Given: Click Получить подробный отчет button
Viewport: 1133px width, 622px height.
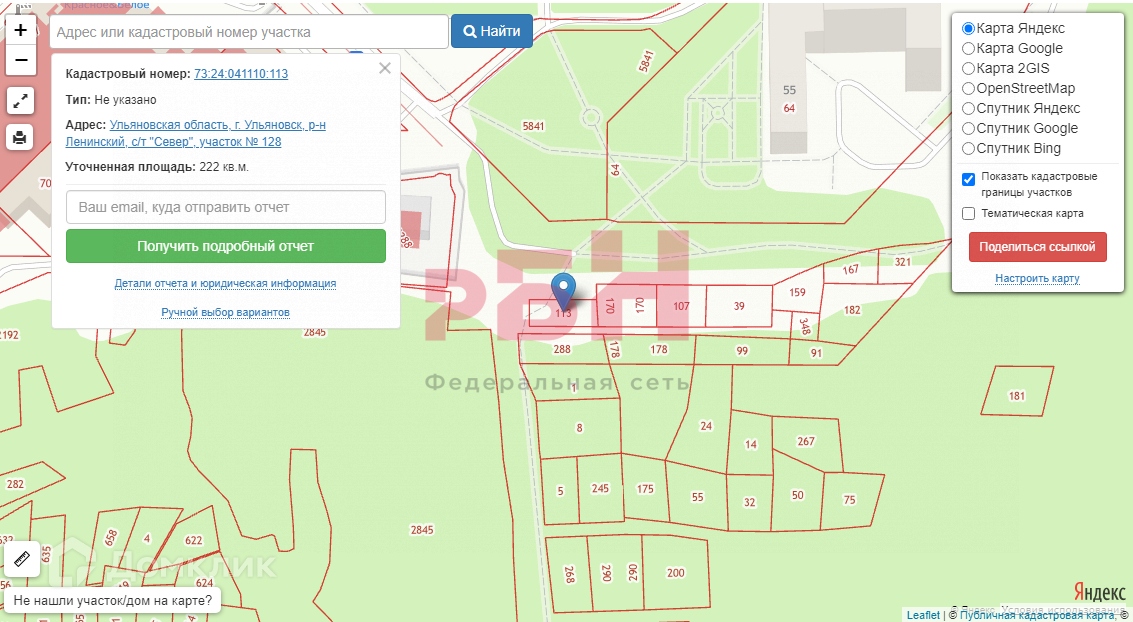Looking at the screenshot, I should pos(225,246).
